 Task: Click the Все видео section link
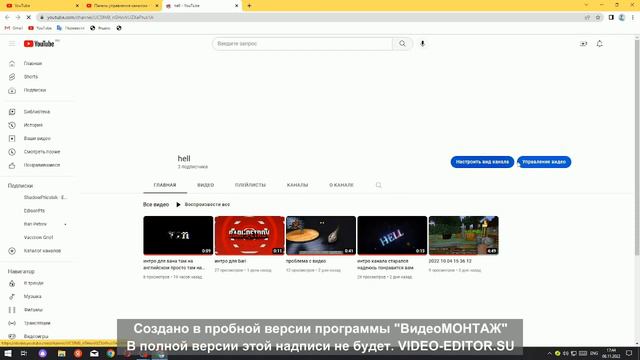pos(156,204)
